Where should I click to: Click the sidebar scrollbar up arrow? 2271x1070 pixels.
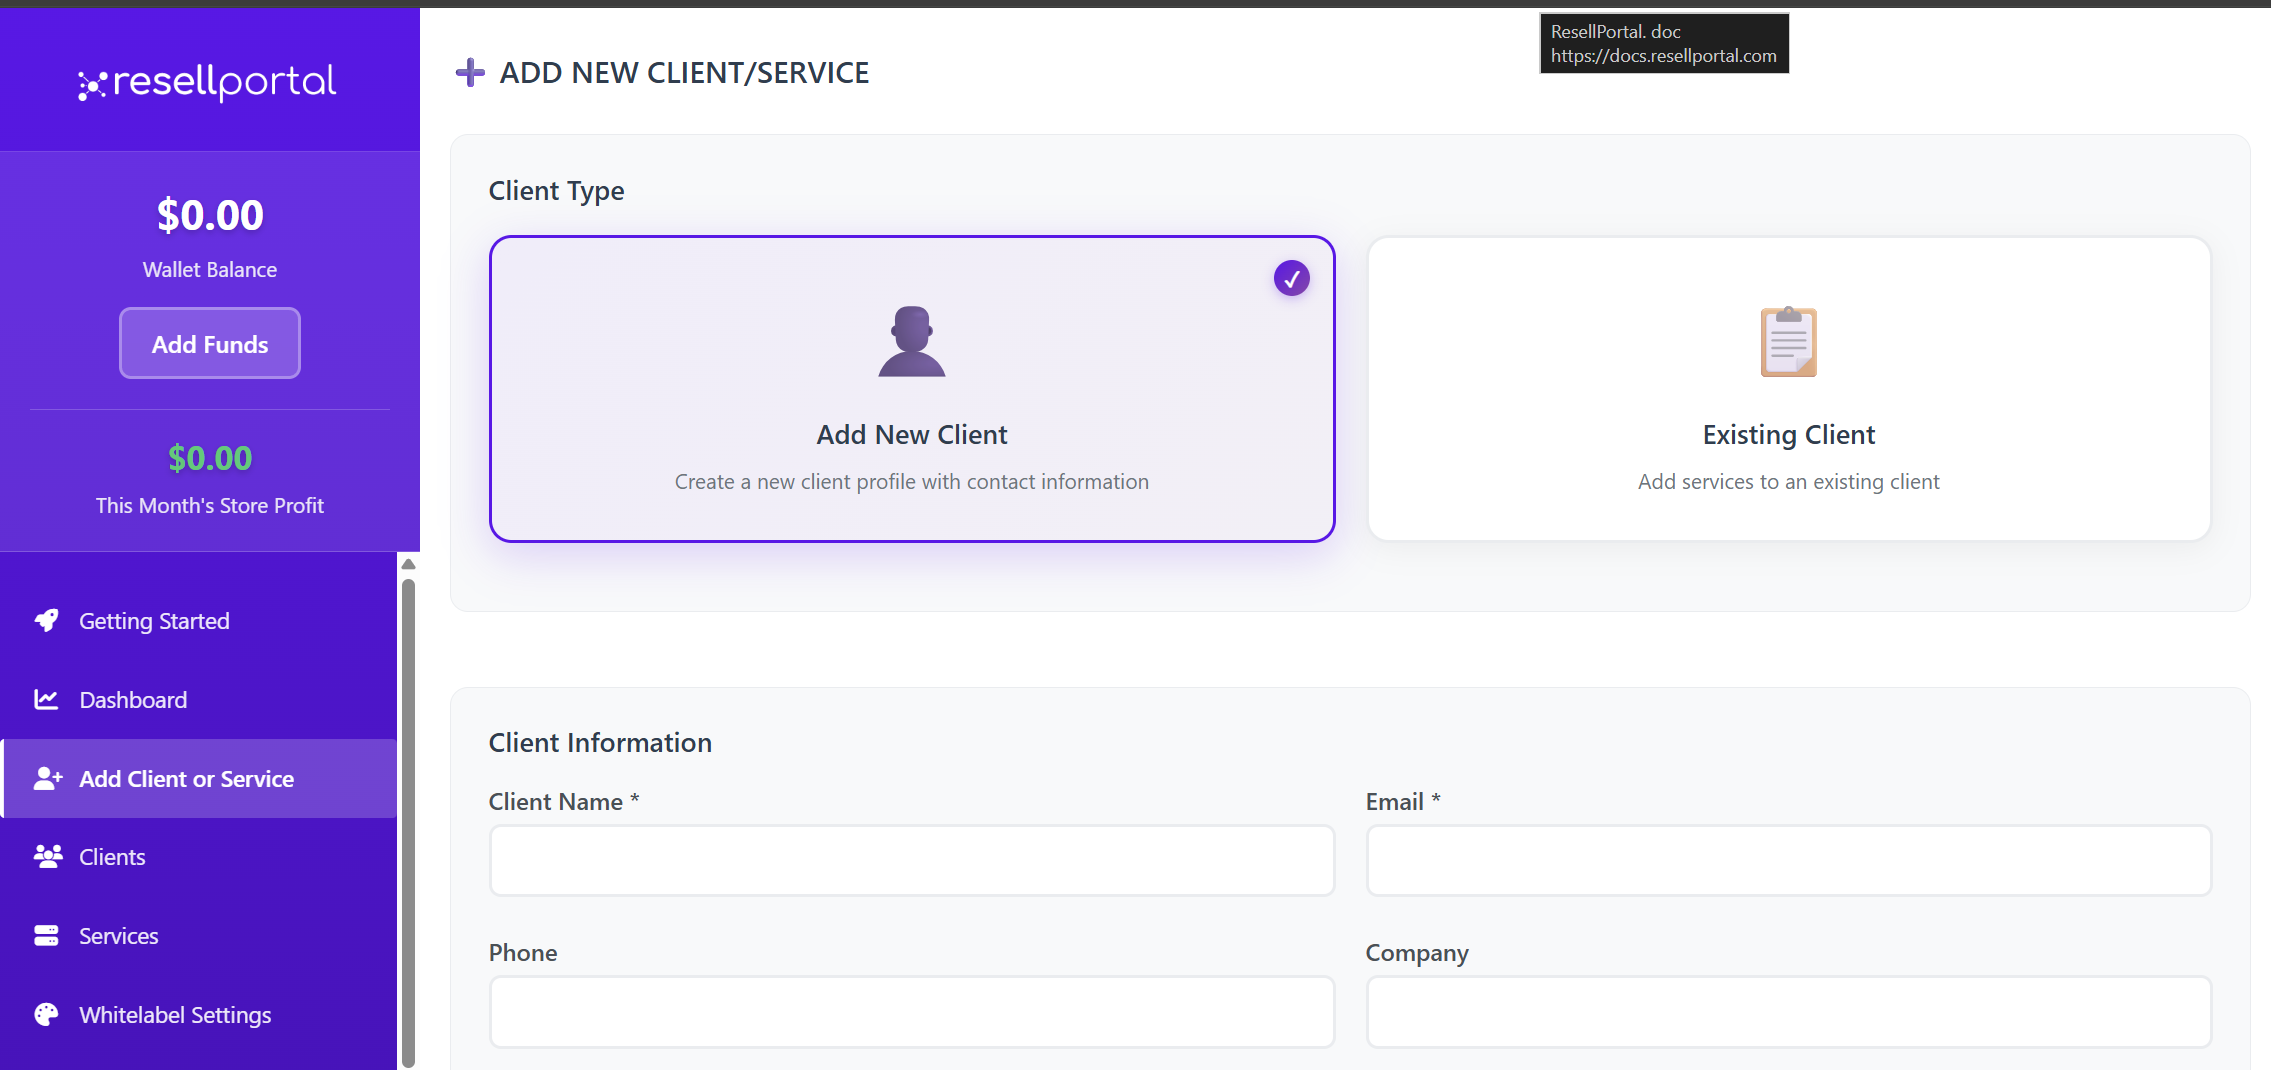click(x=408, y=564)
